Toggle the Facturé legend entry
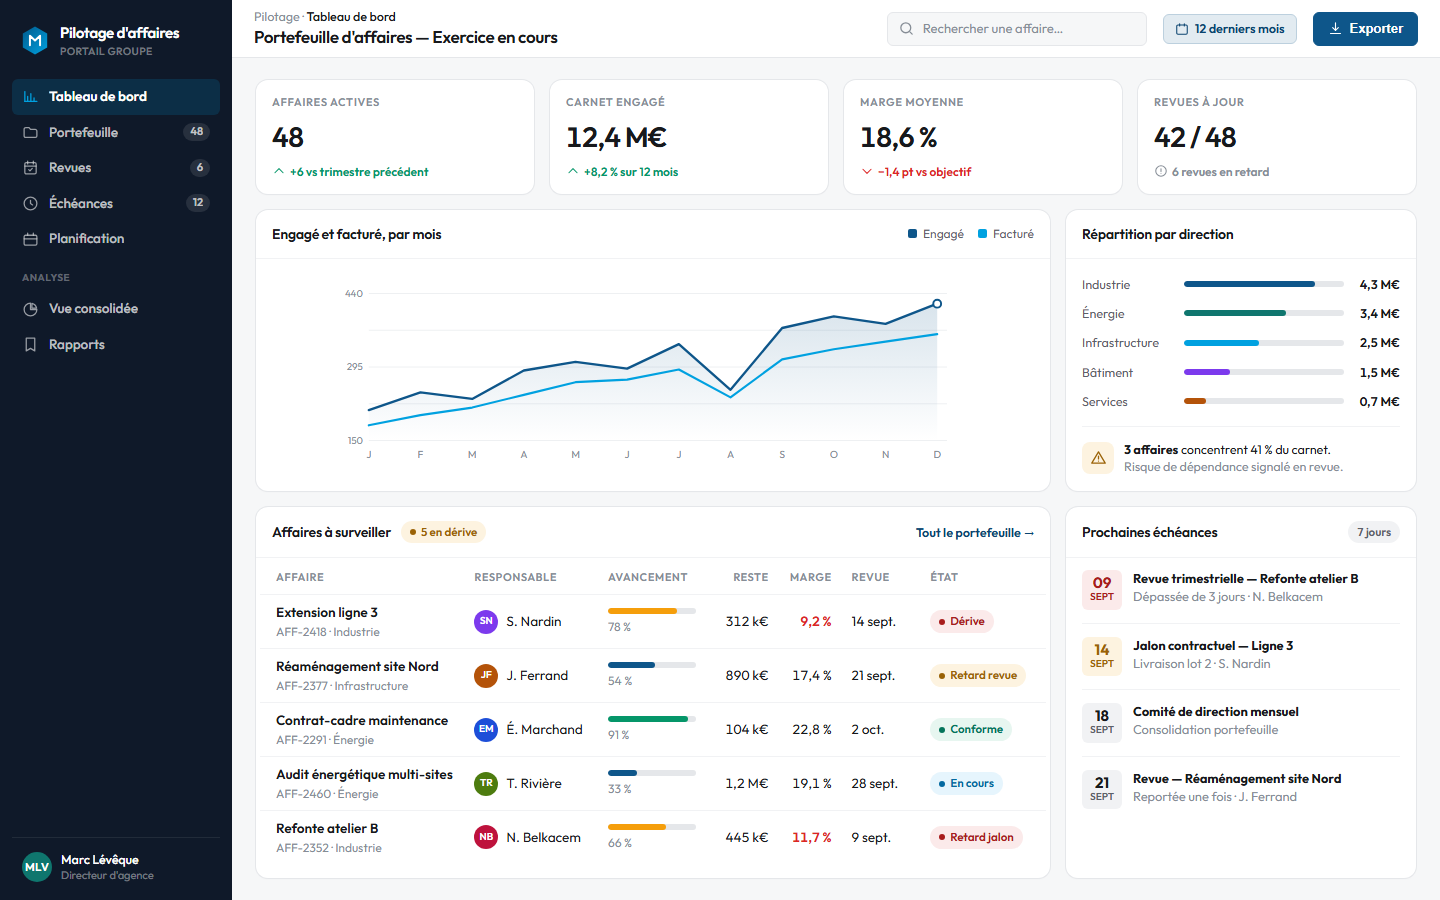Viewport: 1440px width, 900px height. click(1006, 234)
